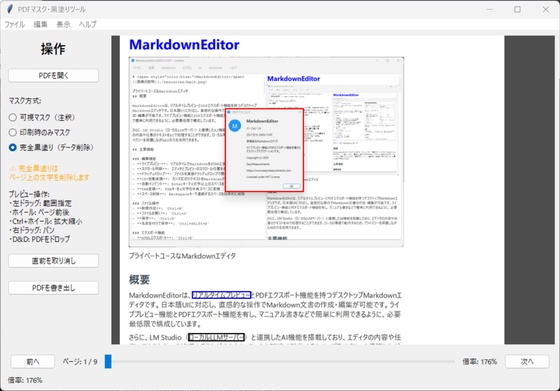Close the PDFマスク window
Screen dimensions: 560x391
[546, 10]
